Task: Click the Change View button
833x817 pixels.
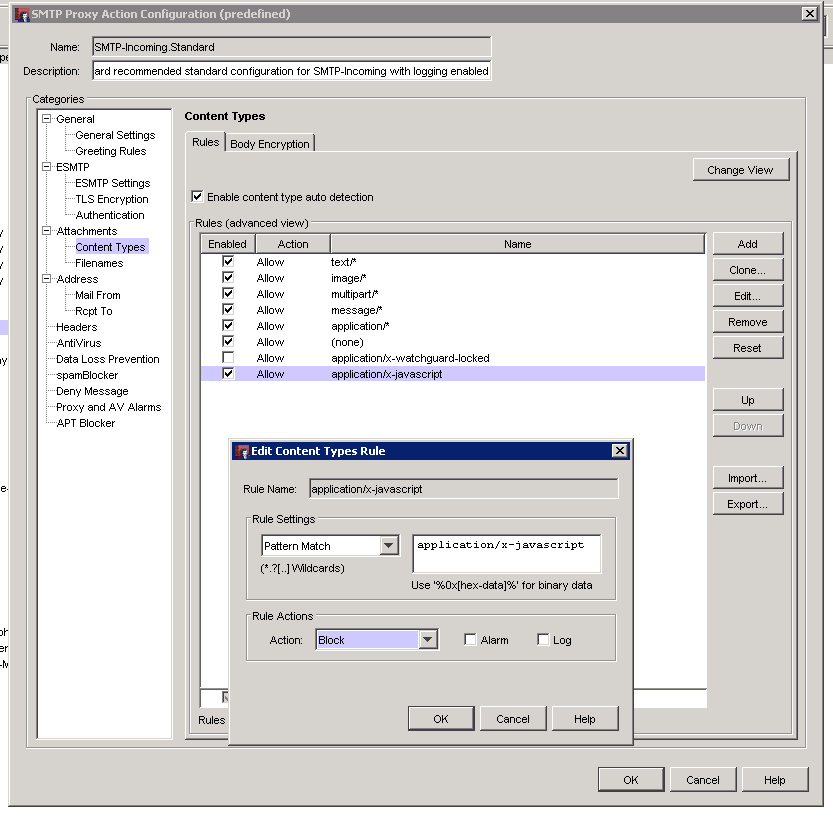Action: click(740, 170)
